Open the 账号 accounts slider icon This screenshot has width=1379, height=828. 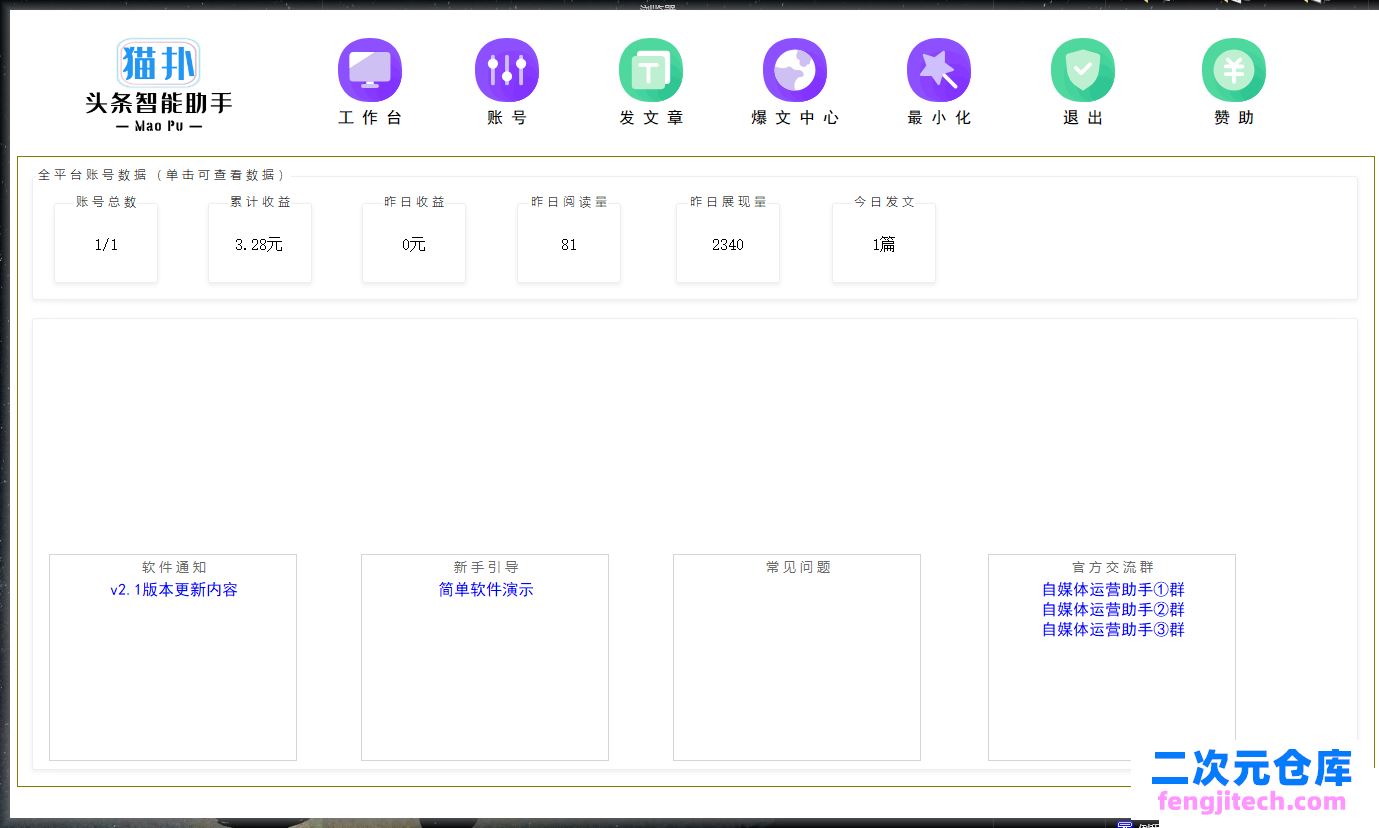coord(507,70)
